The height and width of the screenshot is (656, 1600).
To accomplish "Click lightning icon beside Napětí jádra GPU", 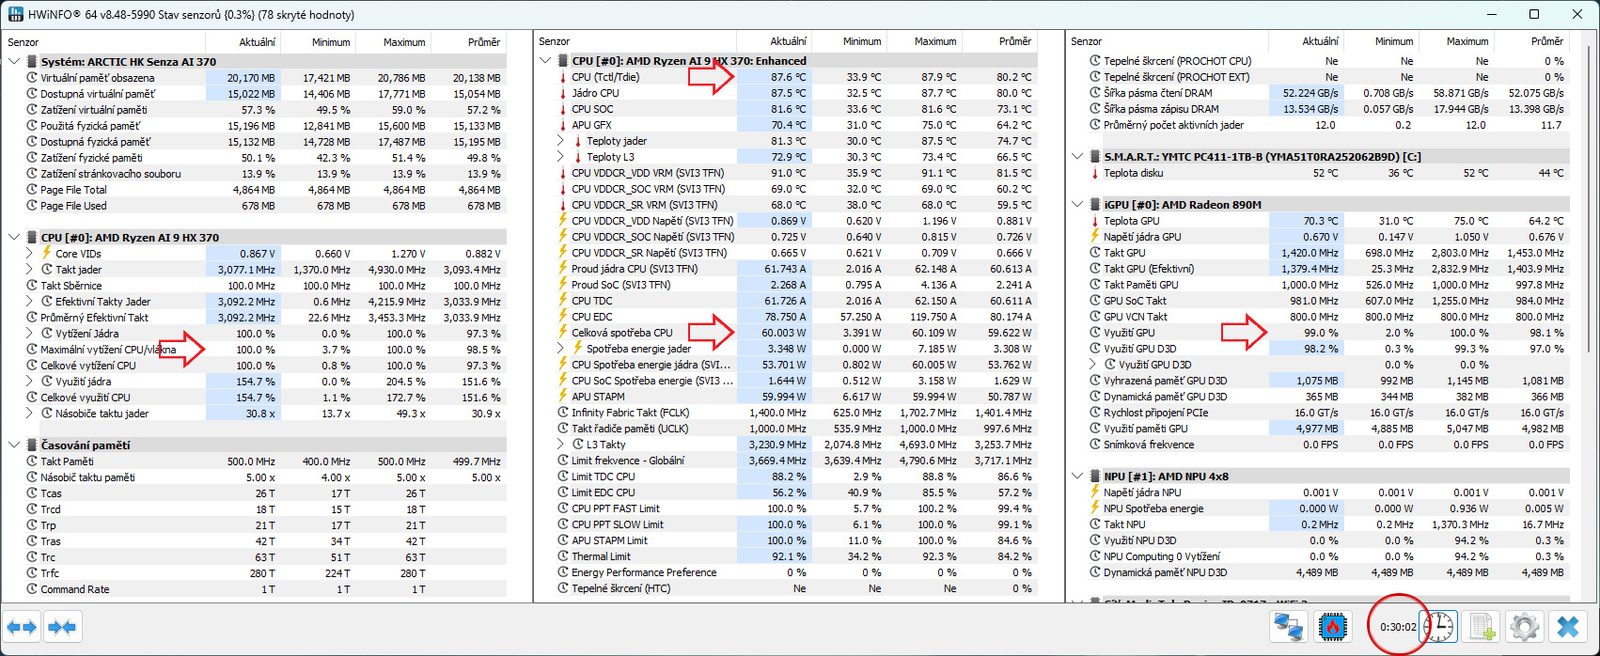I will tap(1094, 237).
